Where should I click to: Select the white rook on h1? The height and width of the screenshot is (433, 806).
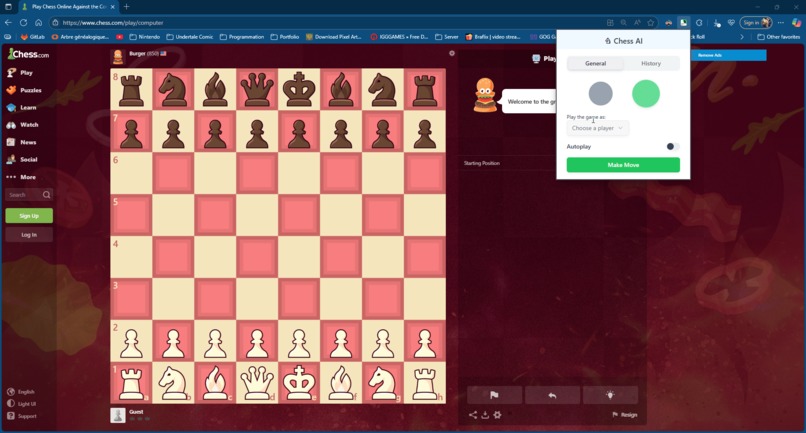pyautogui.click(x=425, y=383)
